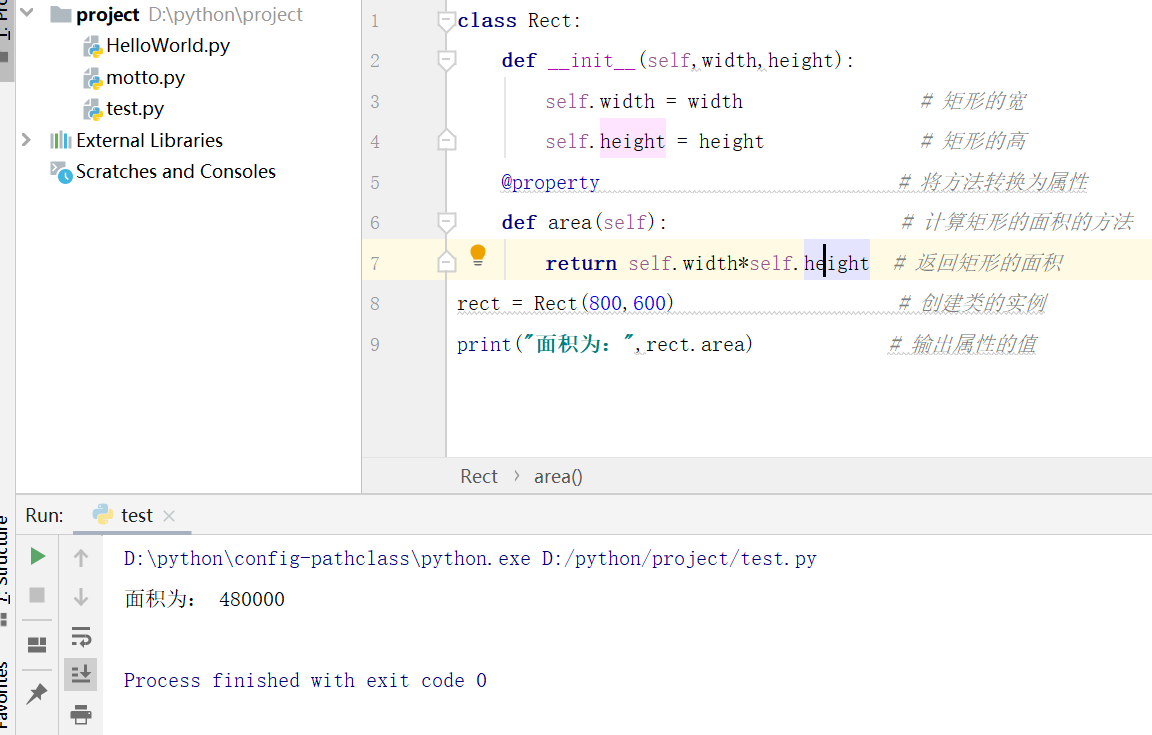Click highlighted 'height' in self.height on line 4
Image resolution: width=1152 pixels, height=735 pixels.
click(633, 141)
